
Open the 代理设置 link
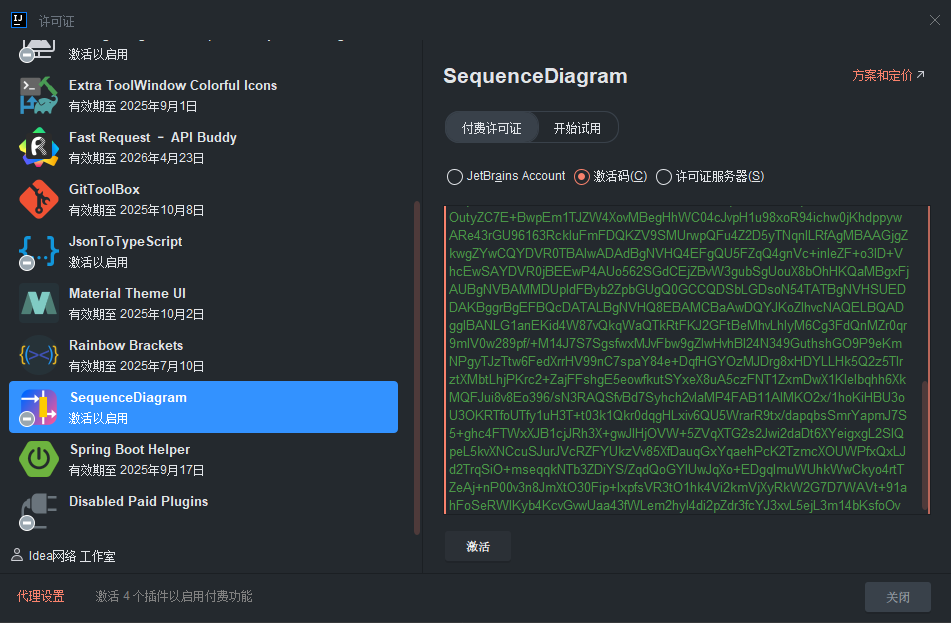(x=41, y=596)
